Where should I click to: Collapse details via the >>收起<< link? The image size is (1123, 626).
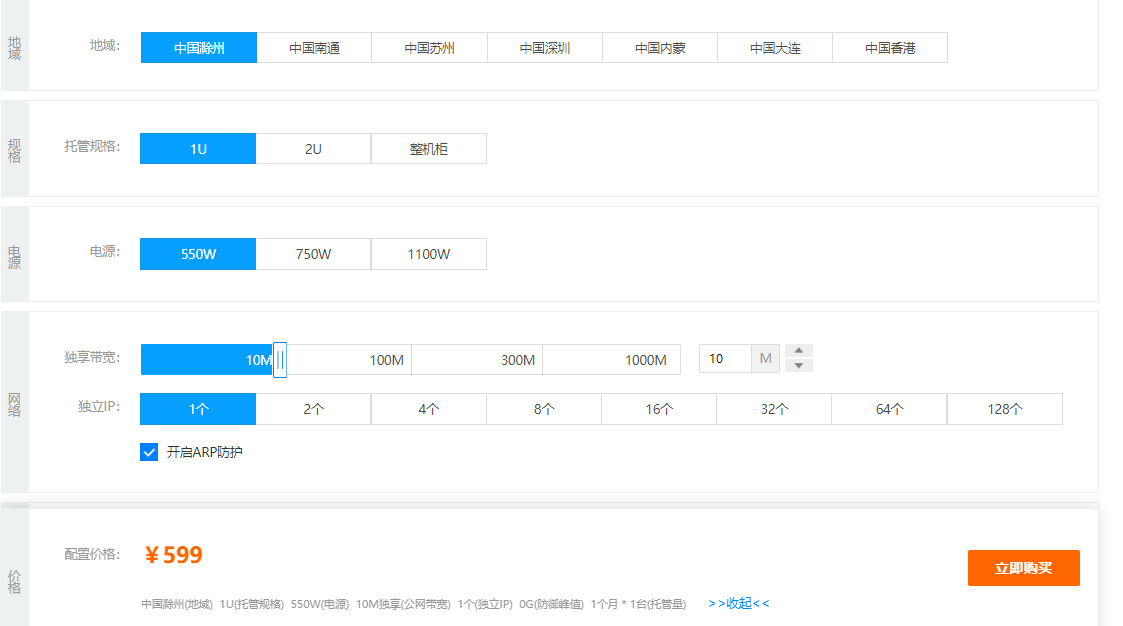pos(739,604)
